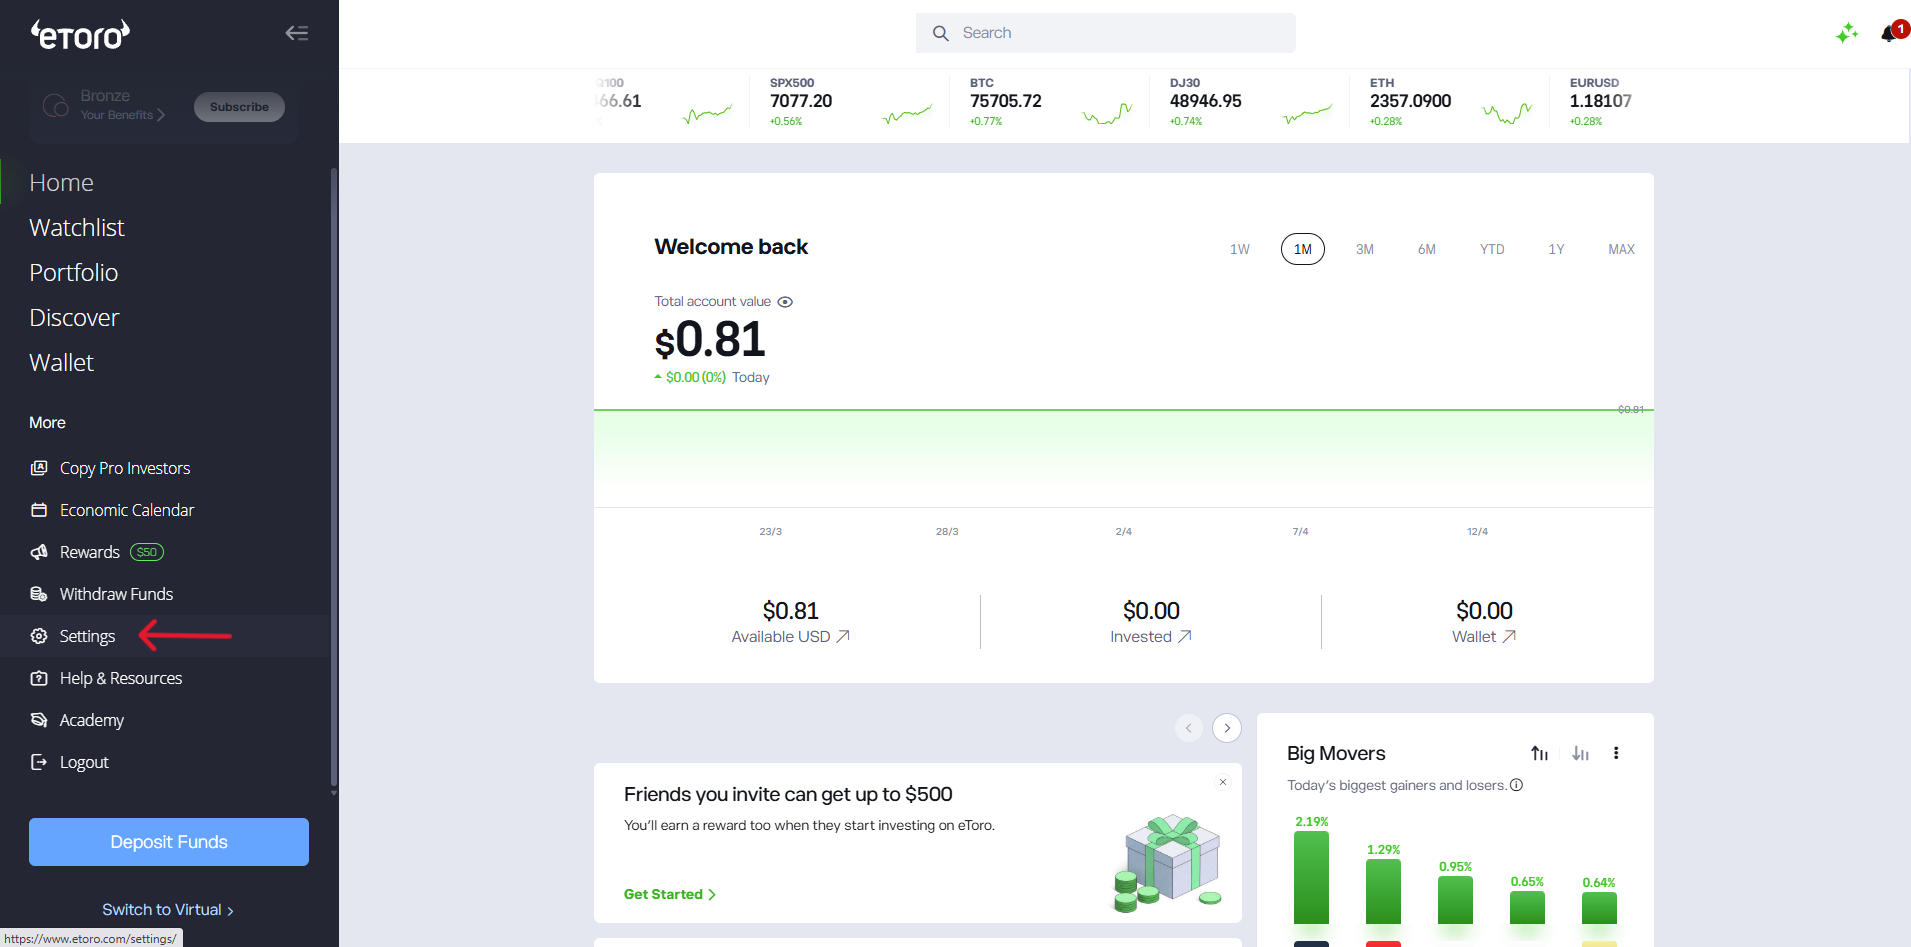Screen dimensions: 1911x947
Task: Open the SPX500 ticker
Action: (x=850, y=102)
